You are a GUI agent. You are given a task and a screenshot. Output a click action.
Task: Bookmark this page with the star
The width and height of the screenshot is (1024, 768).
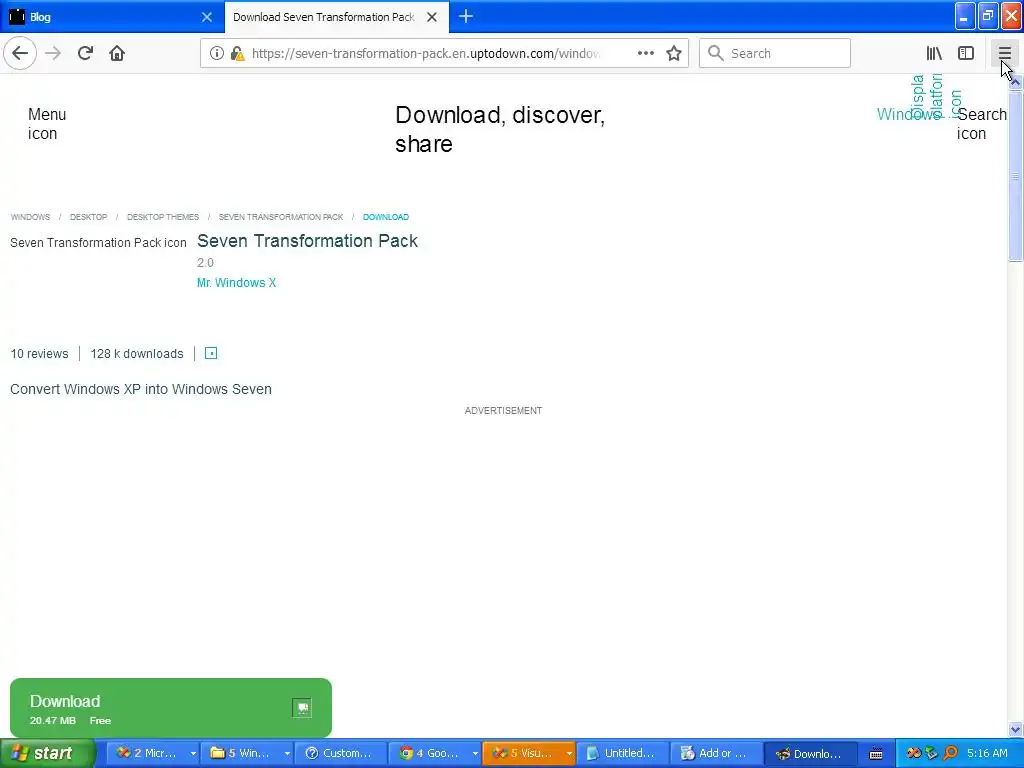pyautogui.click(x=674, y=53)
